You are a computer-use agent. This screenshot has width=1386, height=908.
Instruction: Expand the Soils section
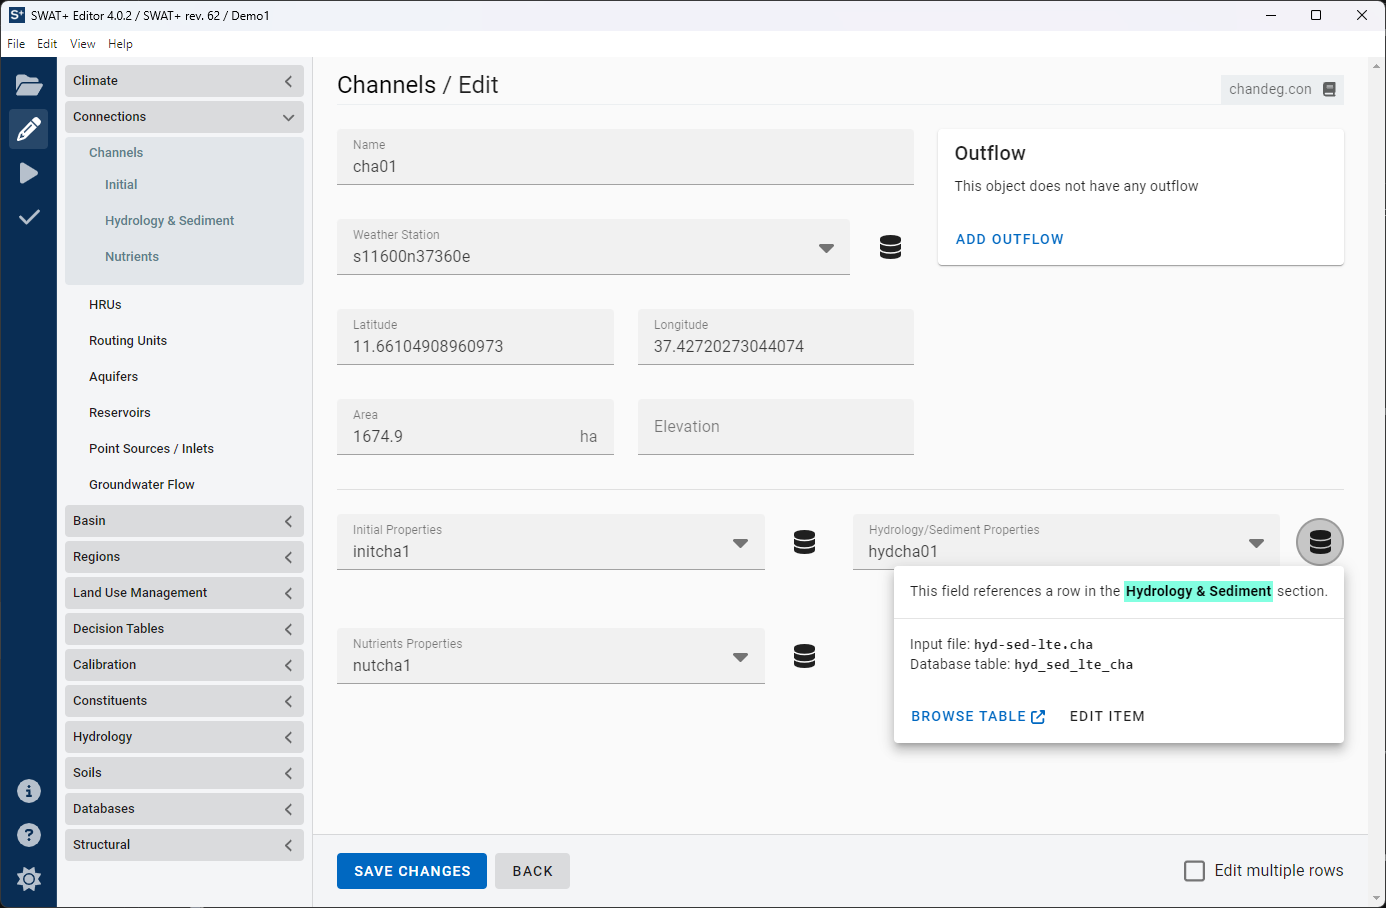tap(184, 773)
